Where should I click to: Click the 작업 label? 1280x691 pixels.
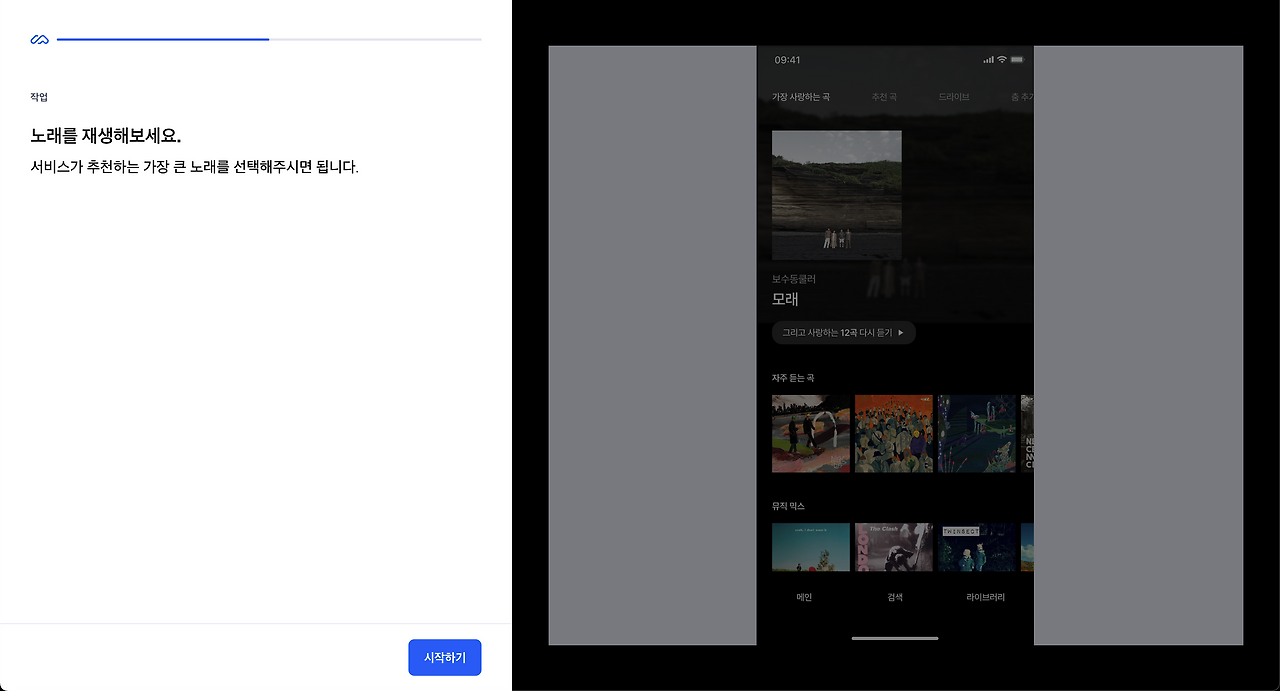click(39, 97)
